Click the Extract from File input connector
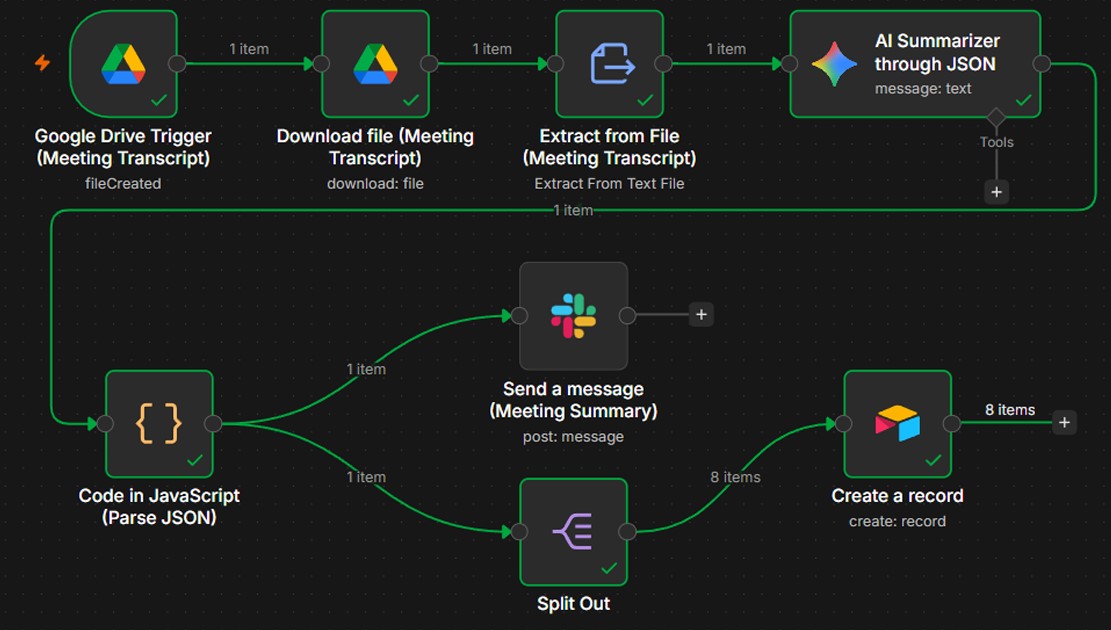This screenshot has width=1111, height=630. point(556,64)
